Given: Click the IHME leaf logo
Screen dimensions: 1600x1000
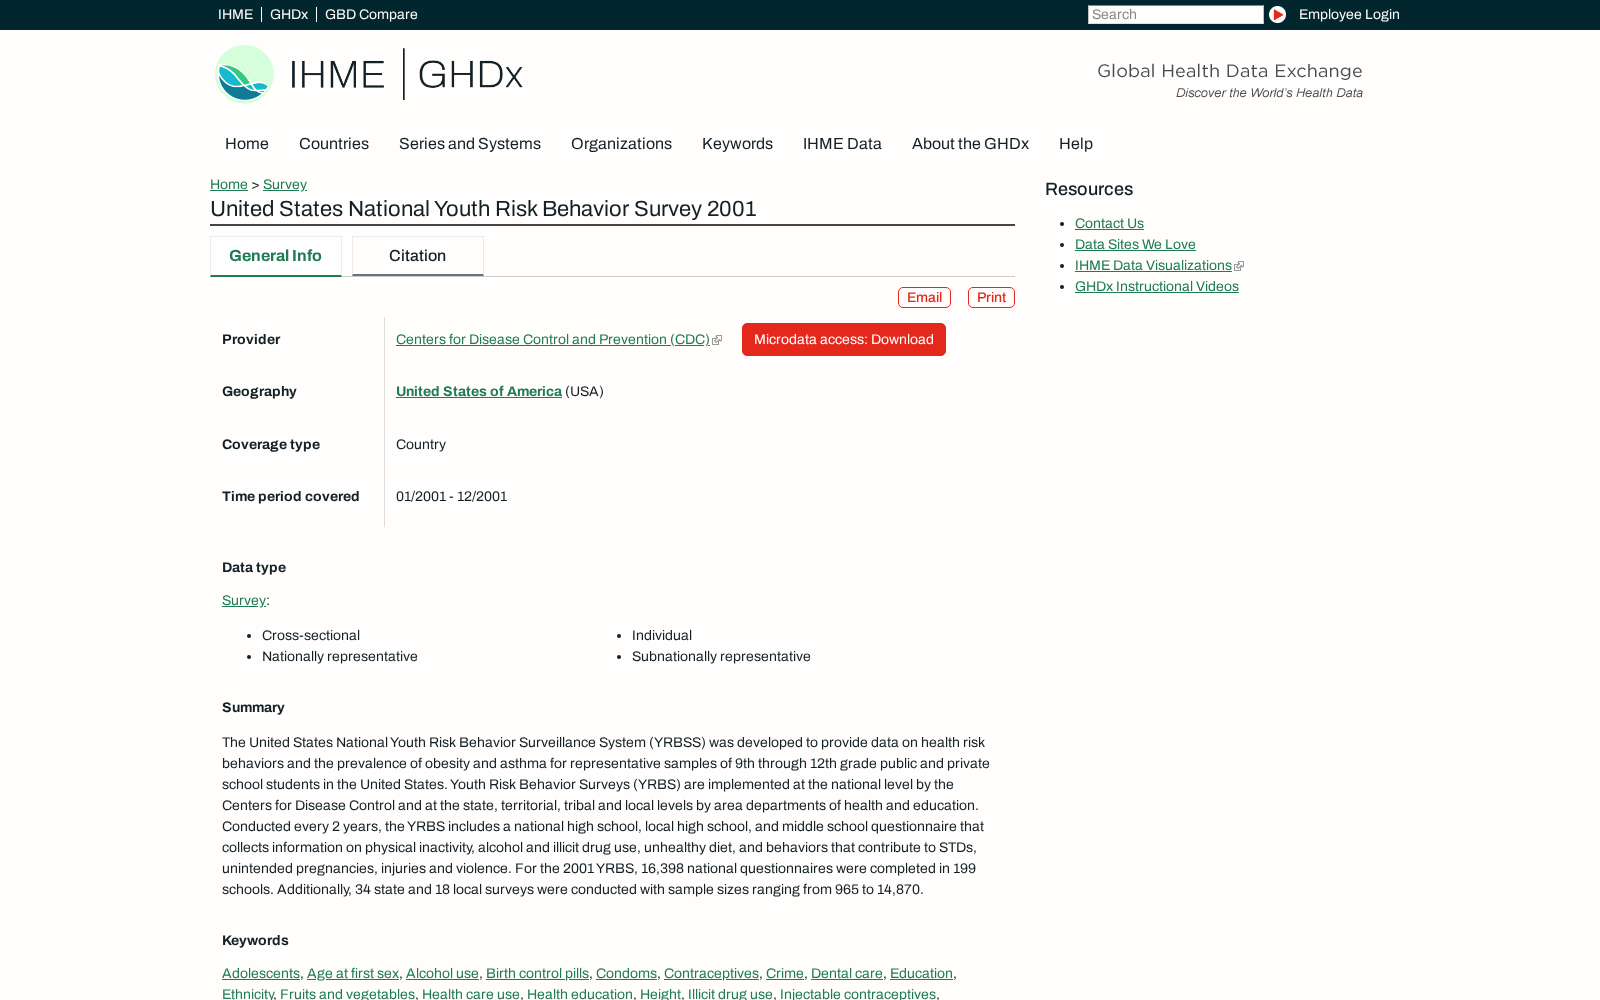Looking at the screenshot, I should click(244, 74).
